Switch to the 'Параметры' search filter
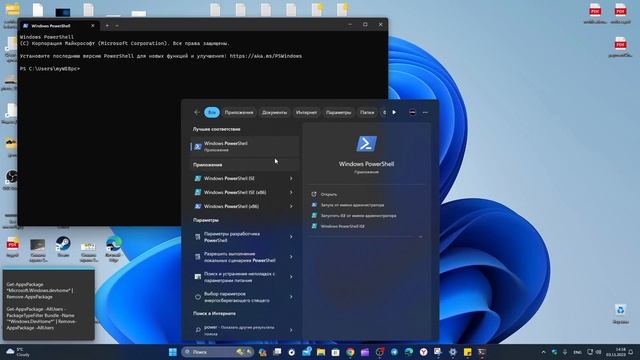The width and height of the screenshot is (640, 360). [338, 112]
